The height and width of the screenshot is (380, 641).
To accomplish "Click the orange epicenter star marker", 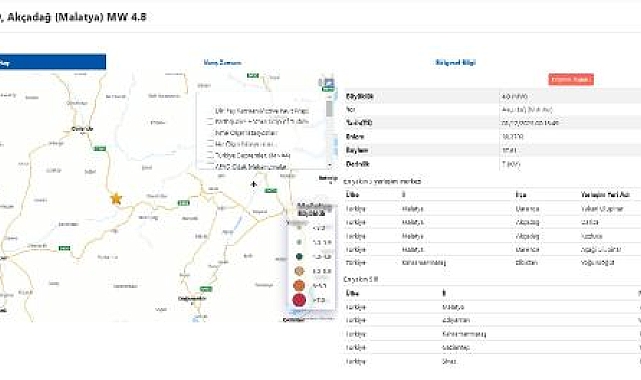I will click(x=116, y=199).
